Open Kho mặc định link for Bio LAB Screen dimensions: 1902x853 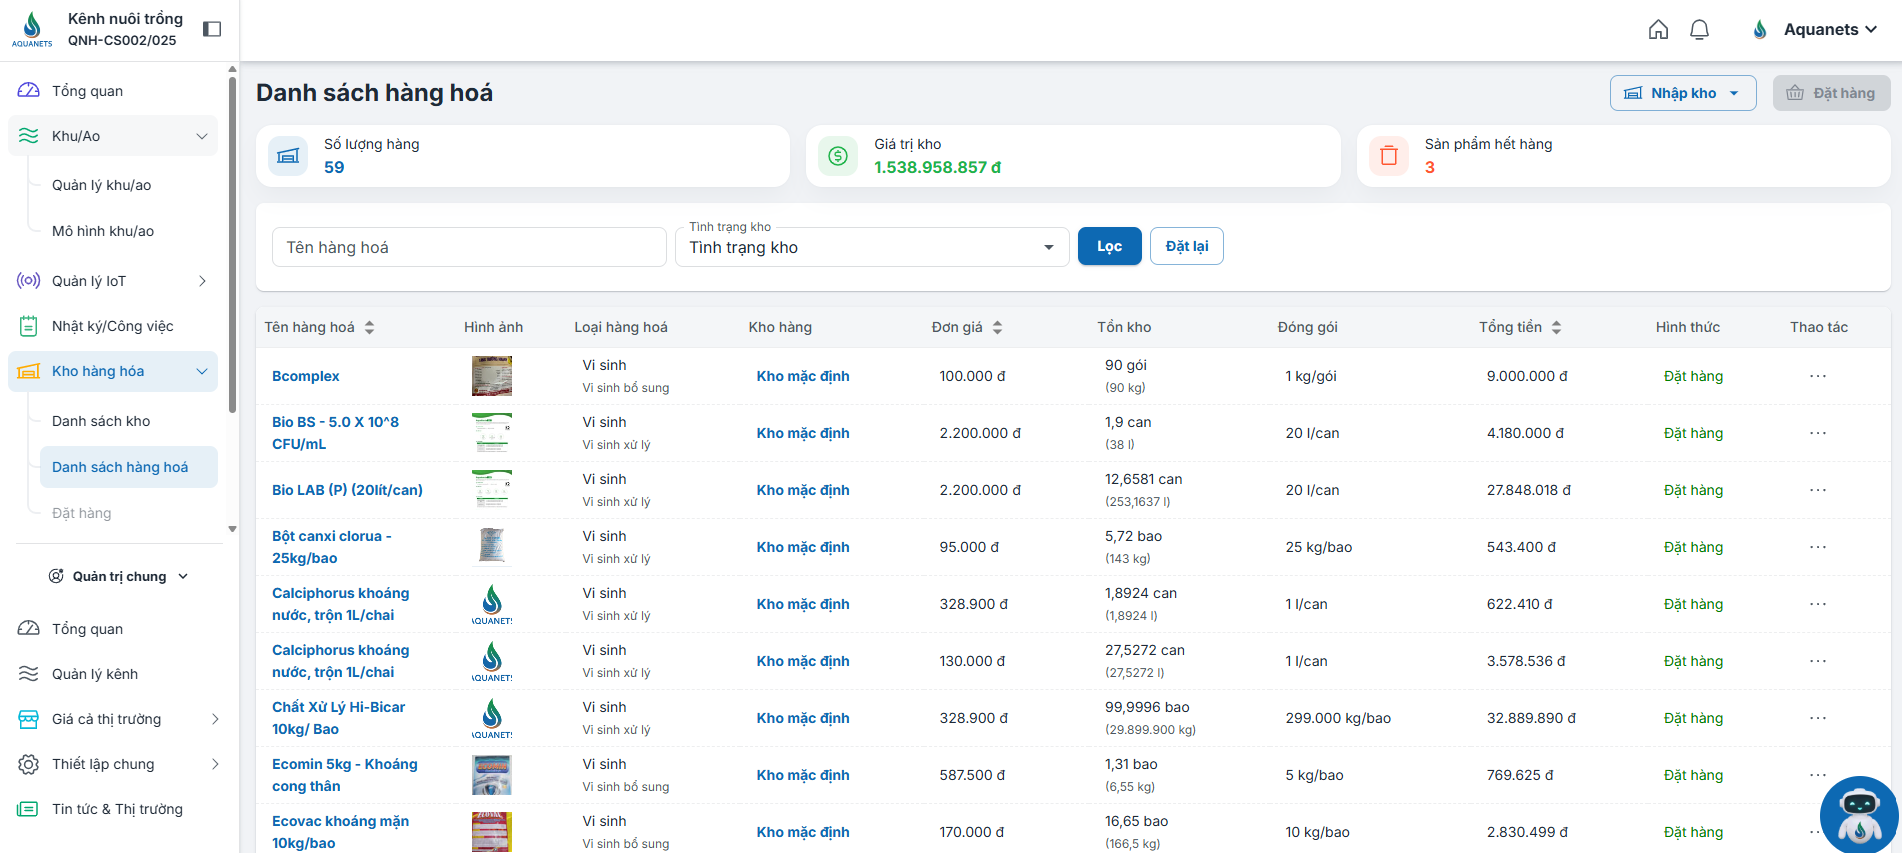[x=802, y=490]
